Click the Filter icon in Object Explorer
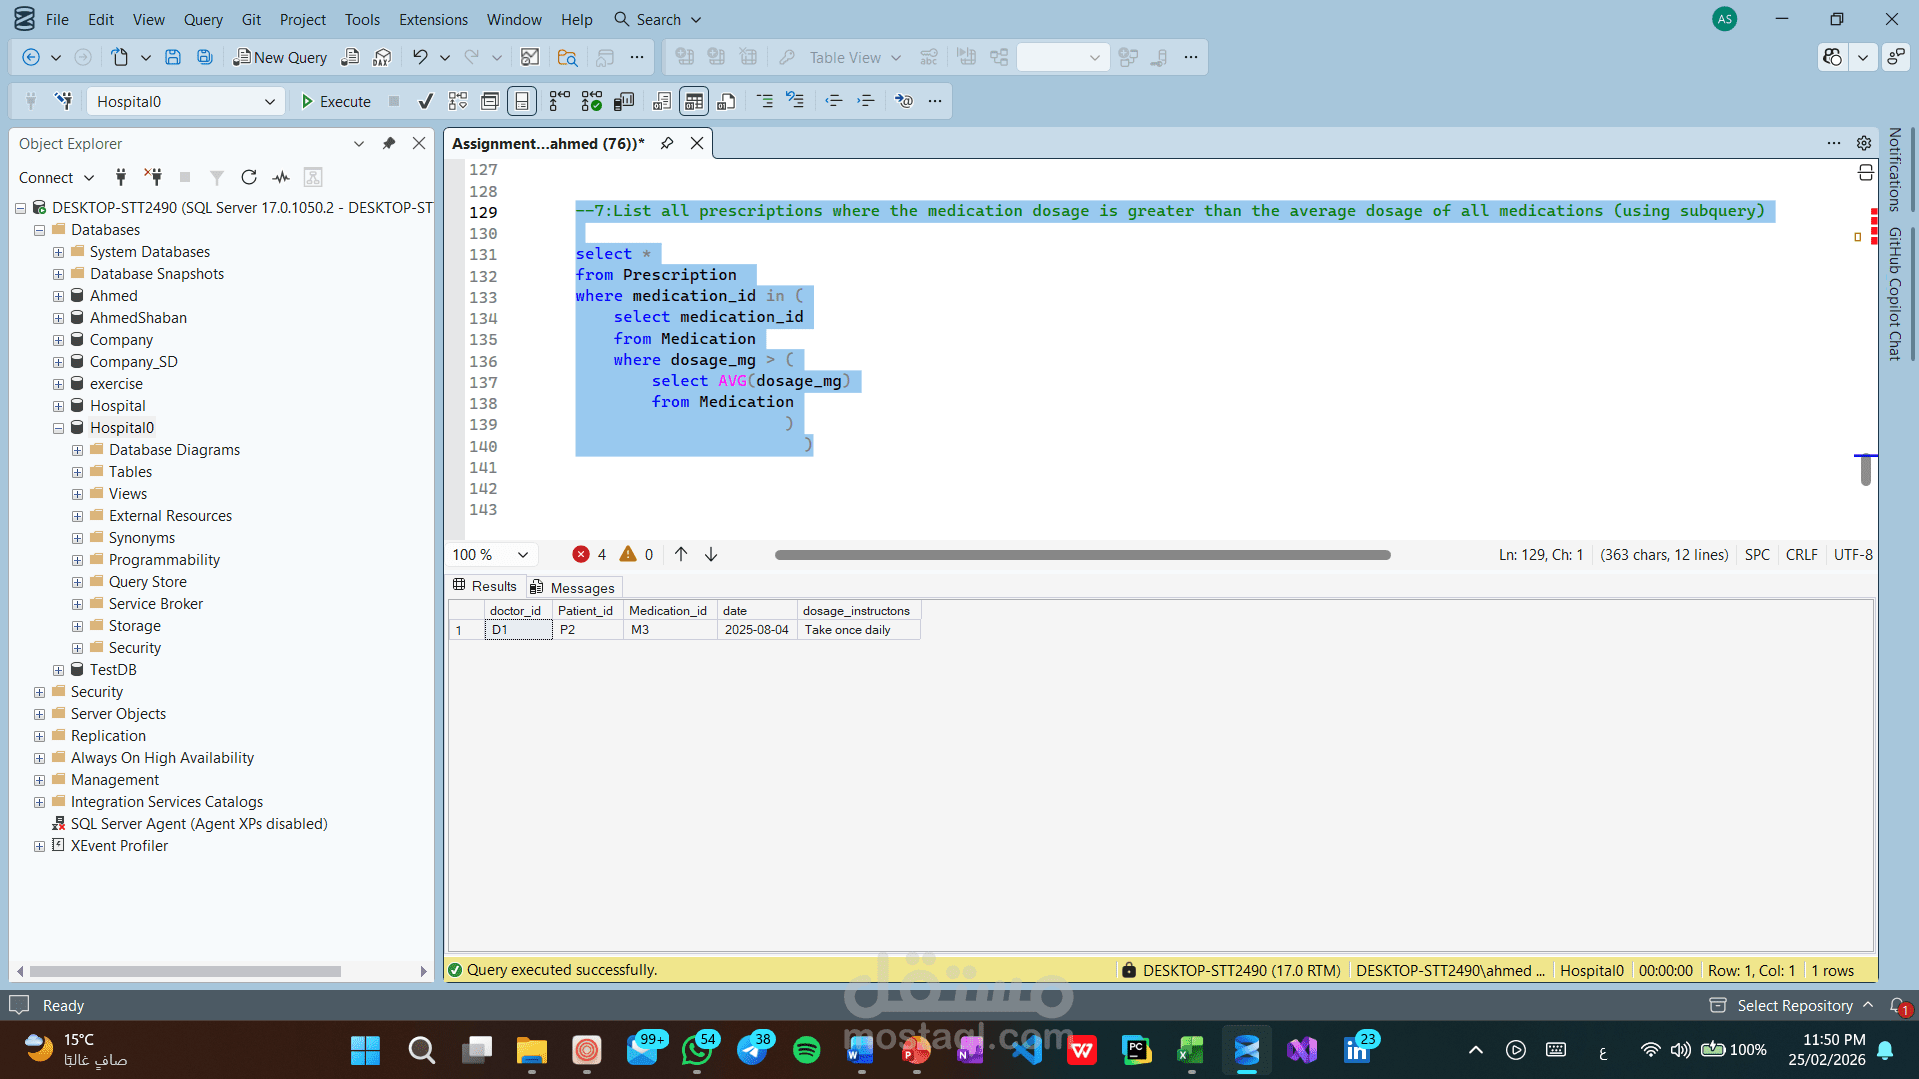 [x=217, y=177]
